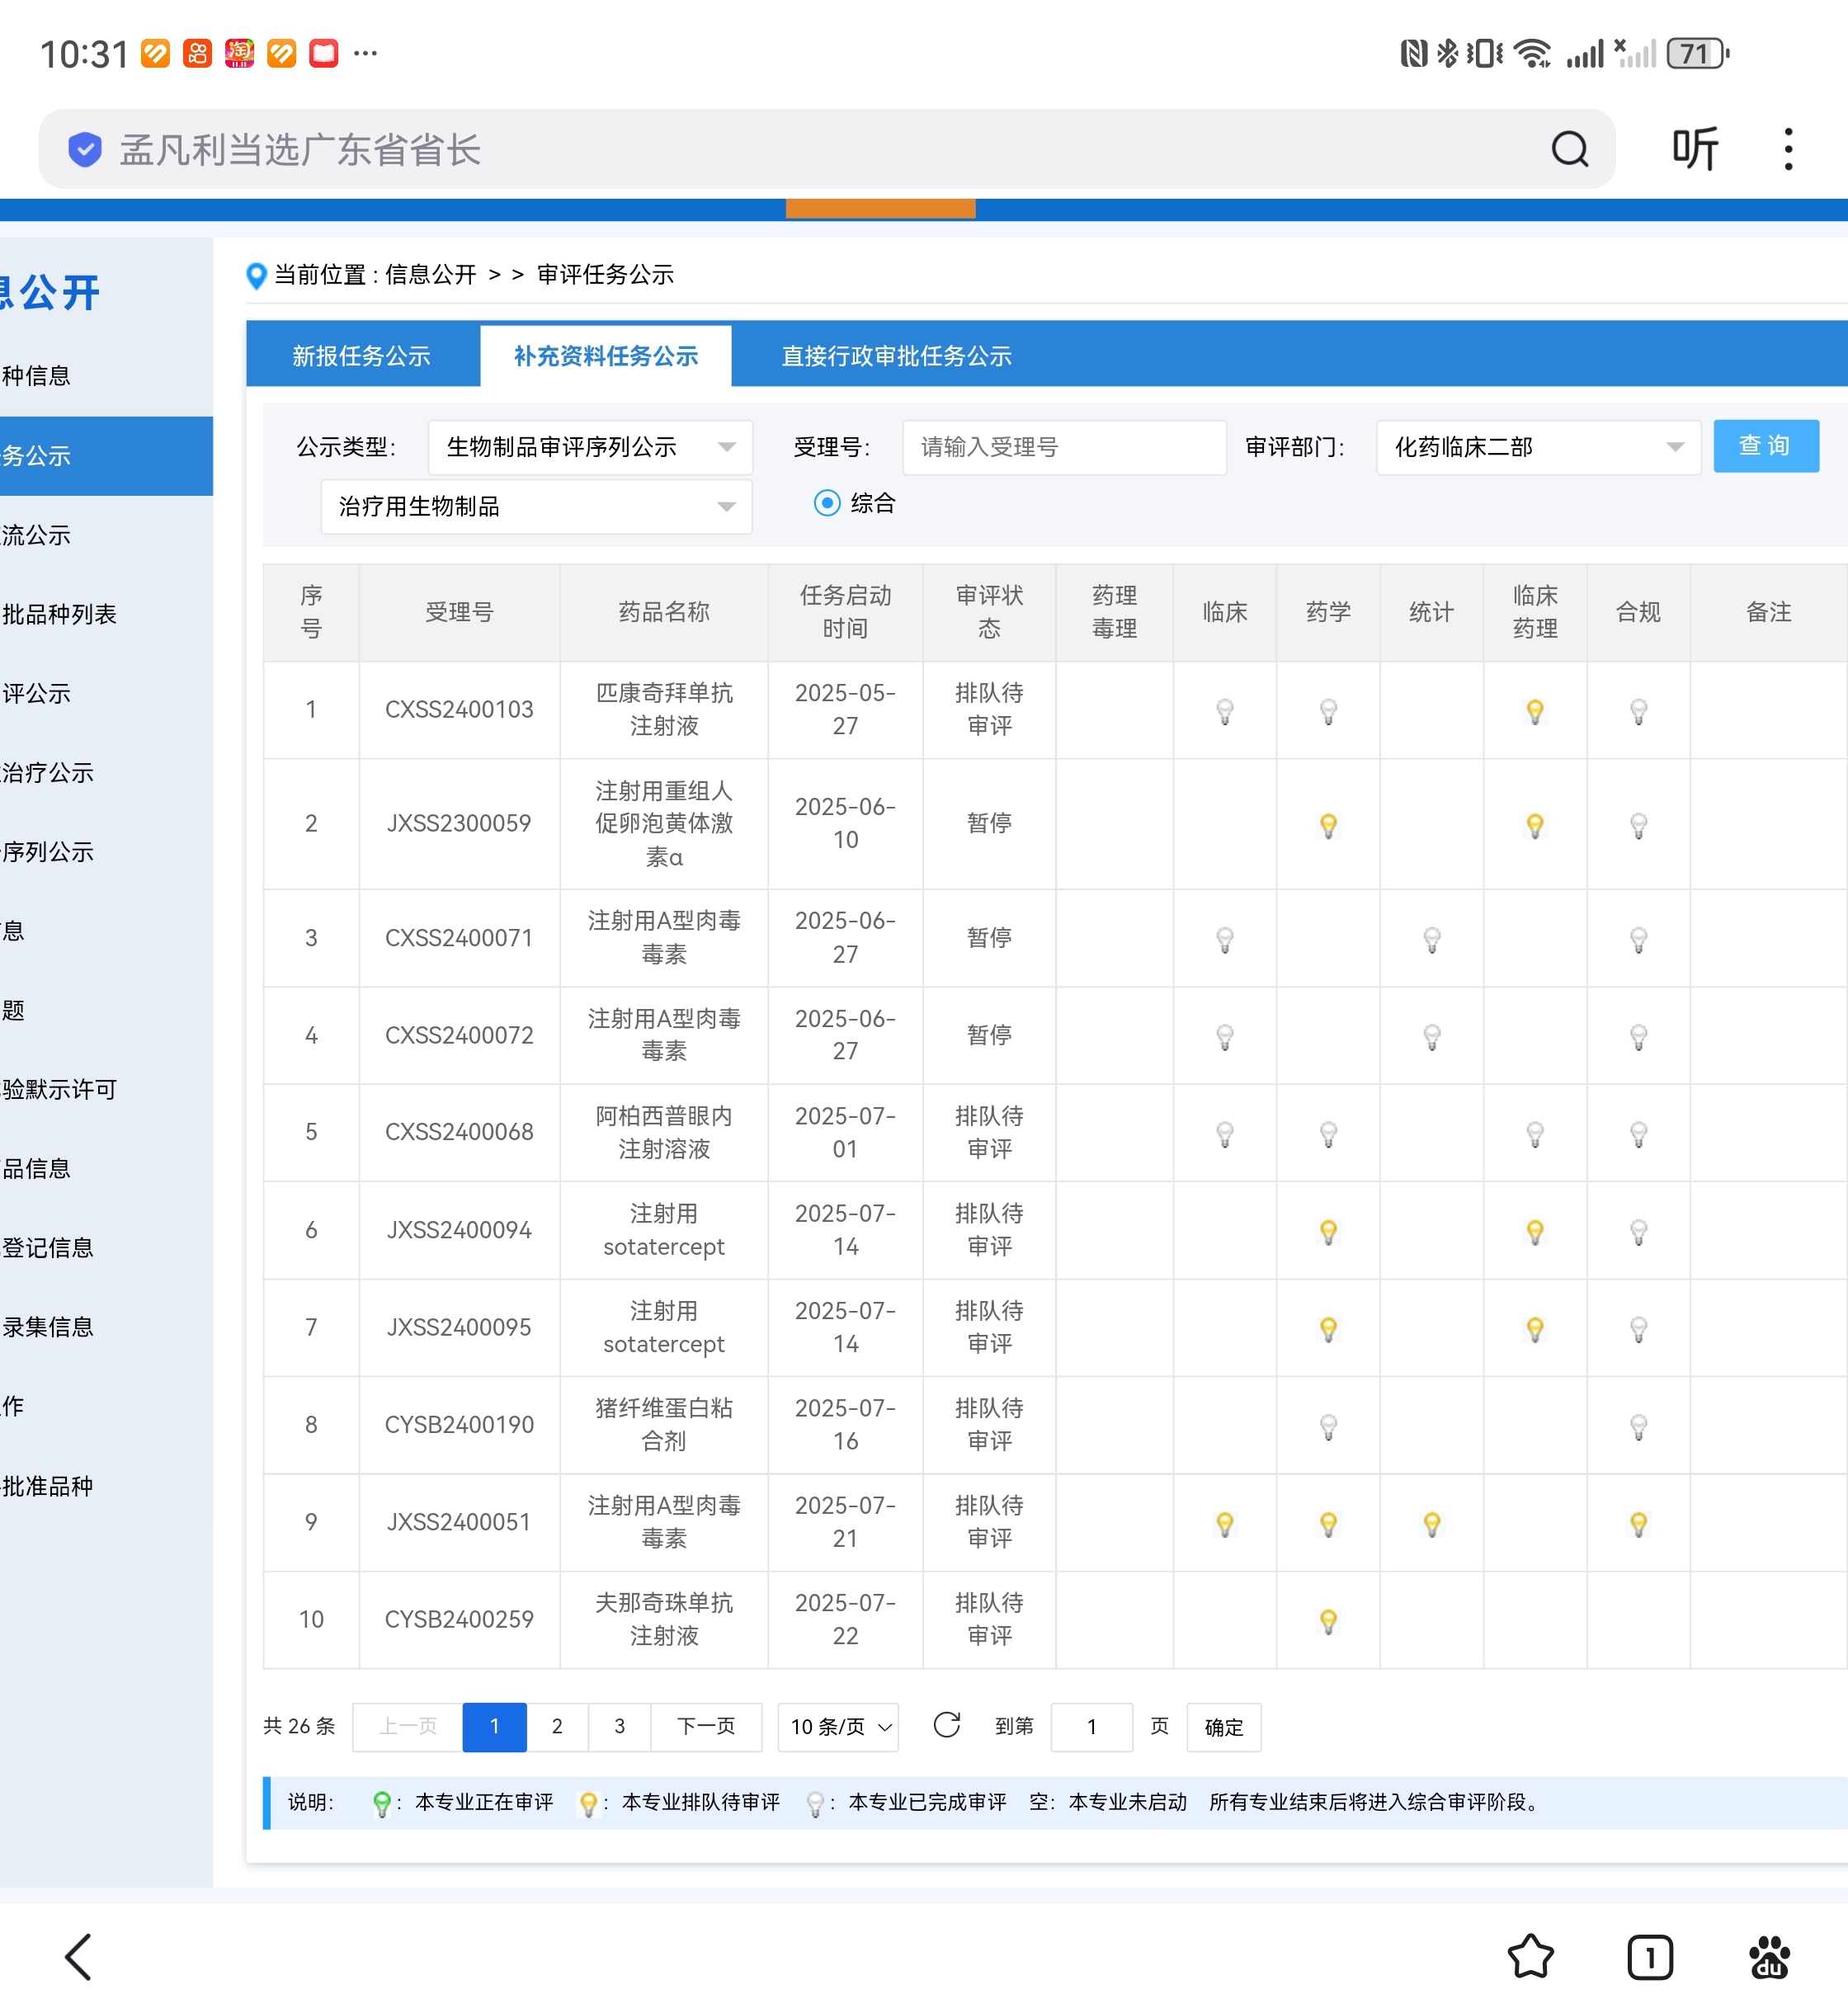Click page 3 in pagination
Image resolution: width=1848 pixels, height=2013 pixels.
[619, 1727]
